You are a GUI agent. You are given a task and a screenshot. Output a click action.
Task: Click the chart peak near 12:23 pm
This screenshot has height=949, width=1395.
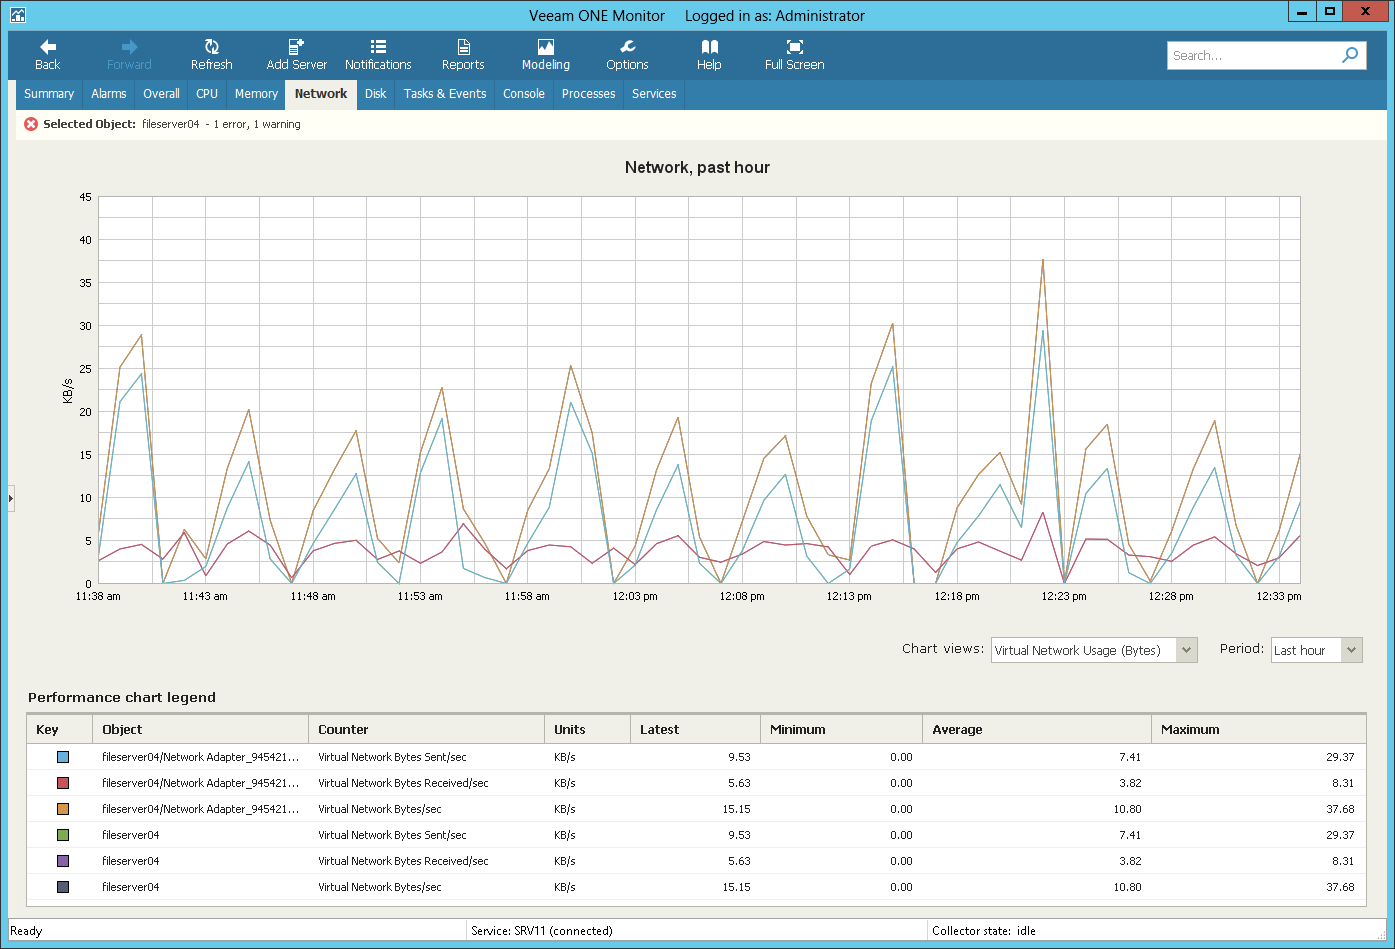(x=1043, y=260)
